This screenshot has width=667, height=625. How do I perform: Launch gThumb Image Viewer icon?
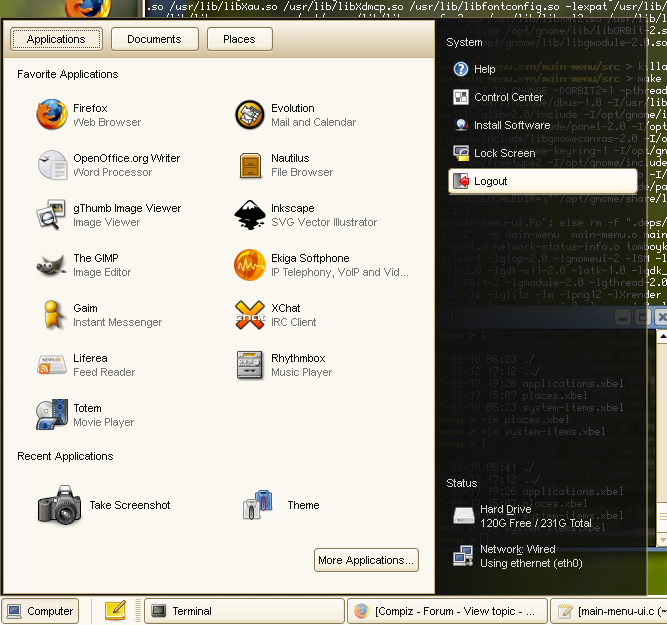tap(51, 214)
